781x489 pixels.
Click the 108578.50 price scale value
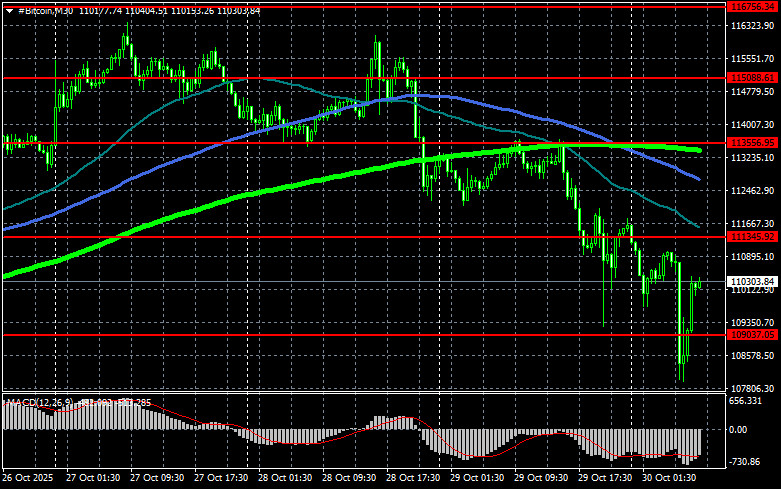coord(752,356)
